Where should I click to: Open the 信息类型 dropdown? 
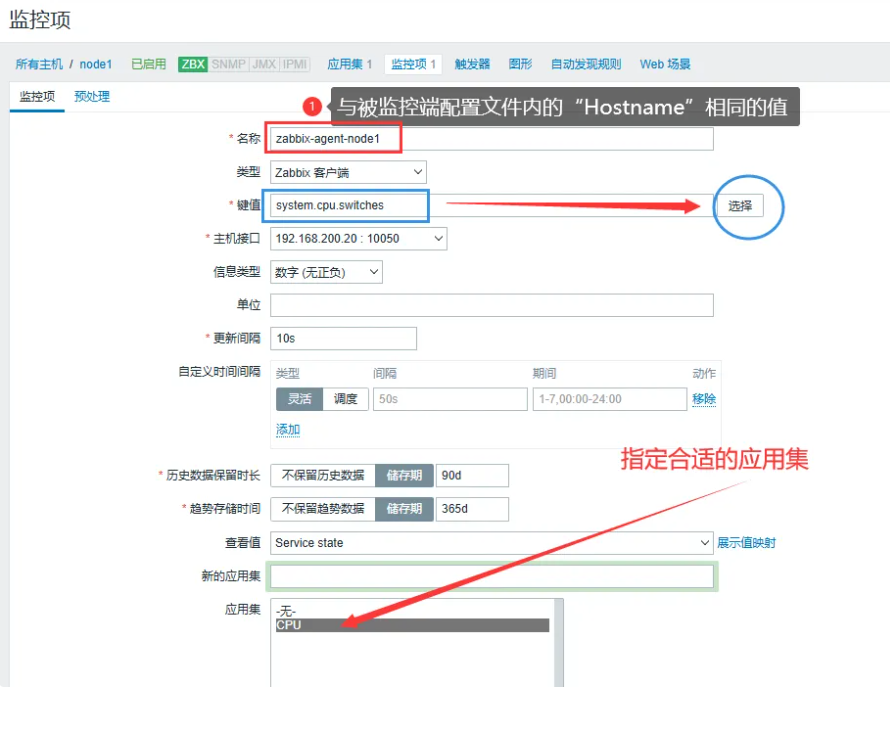point(326,272)
